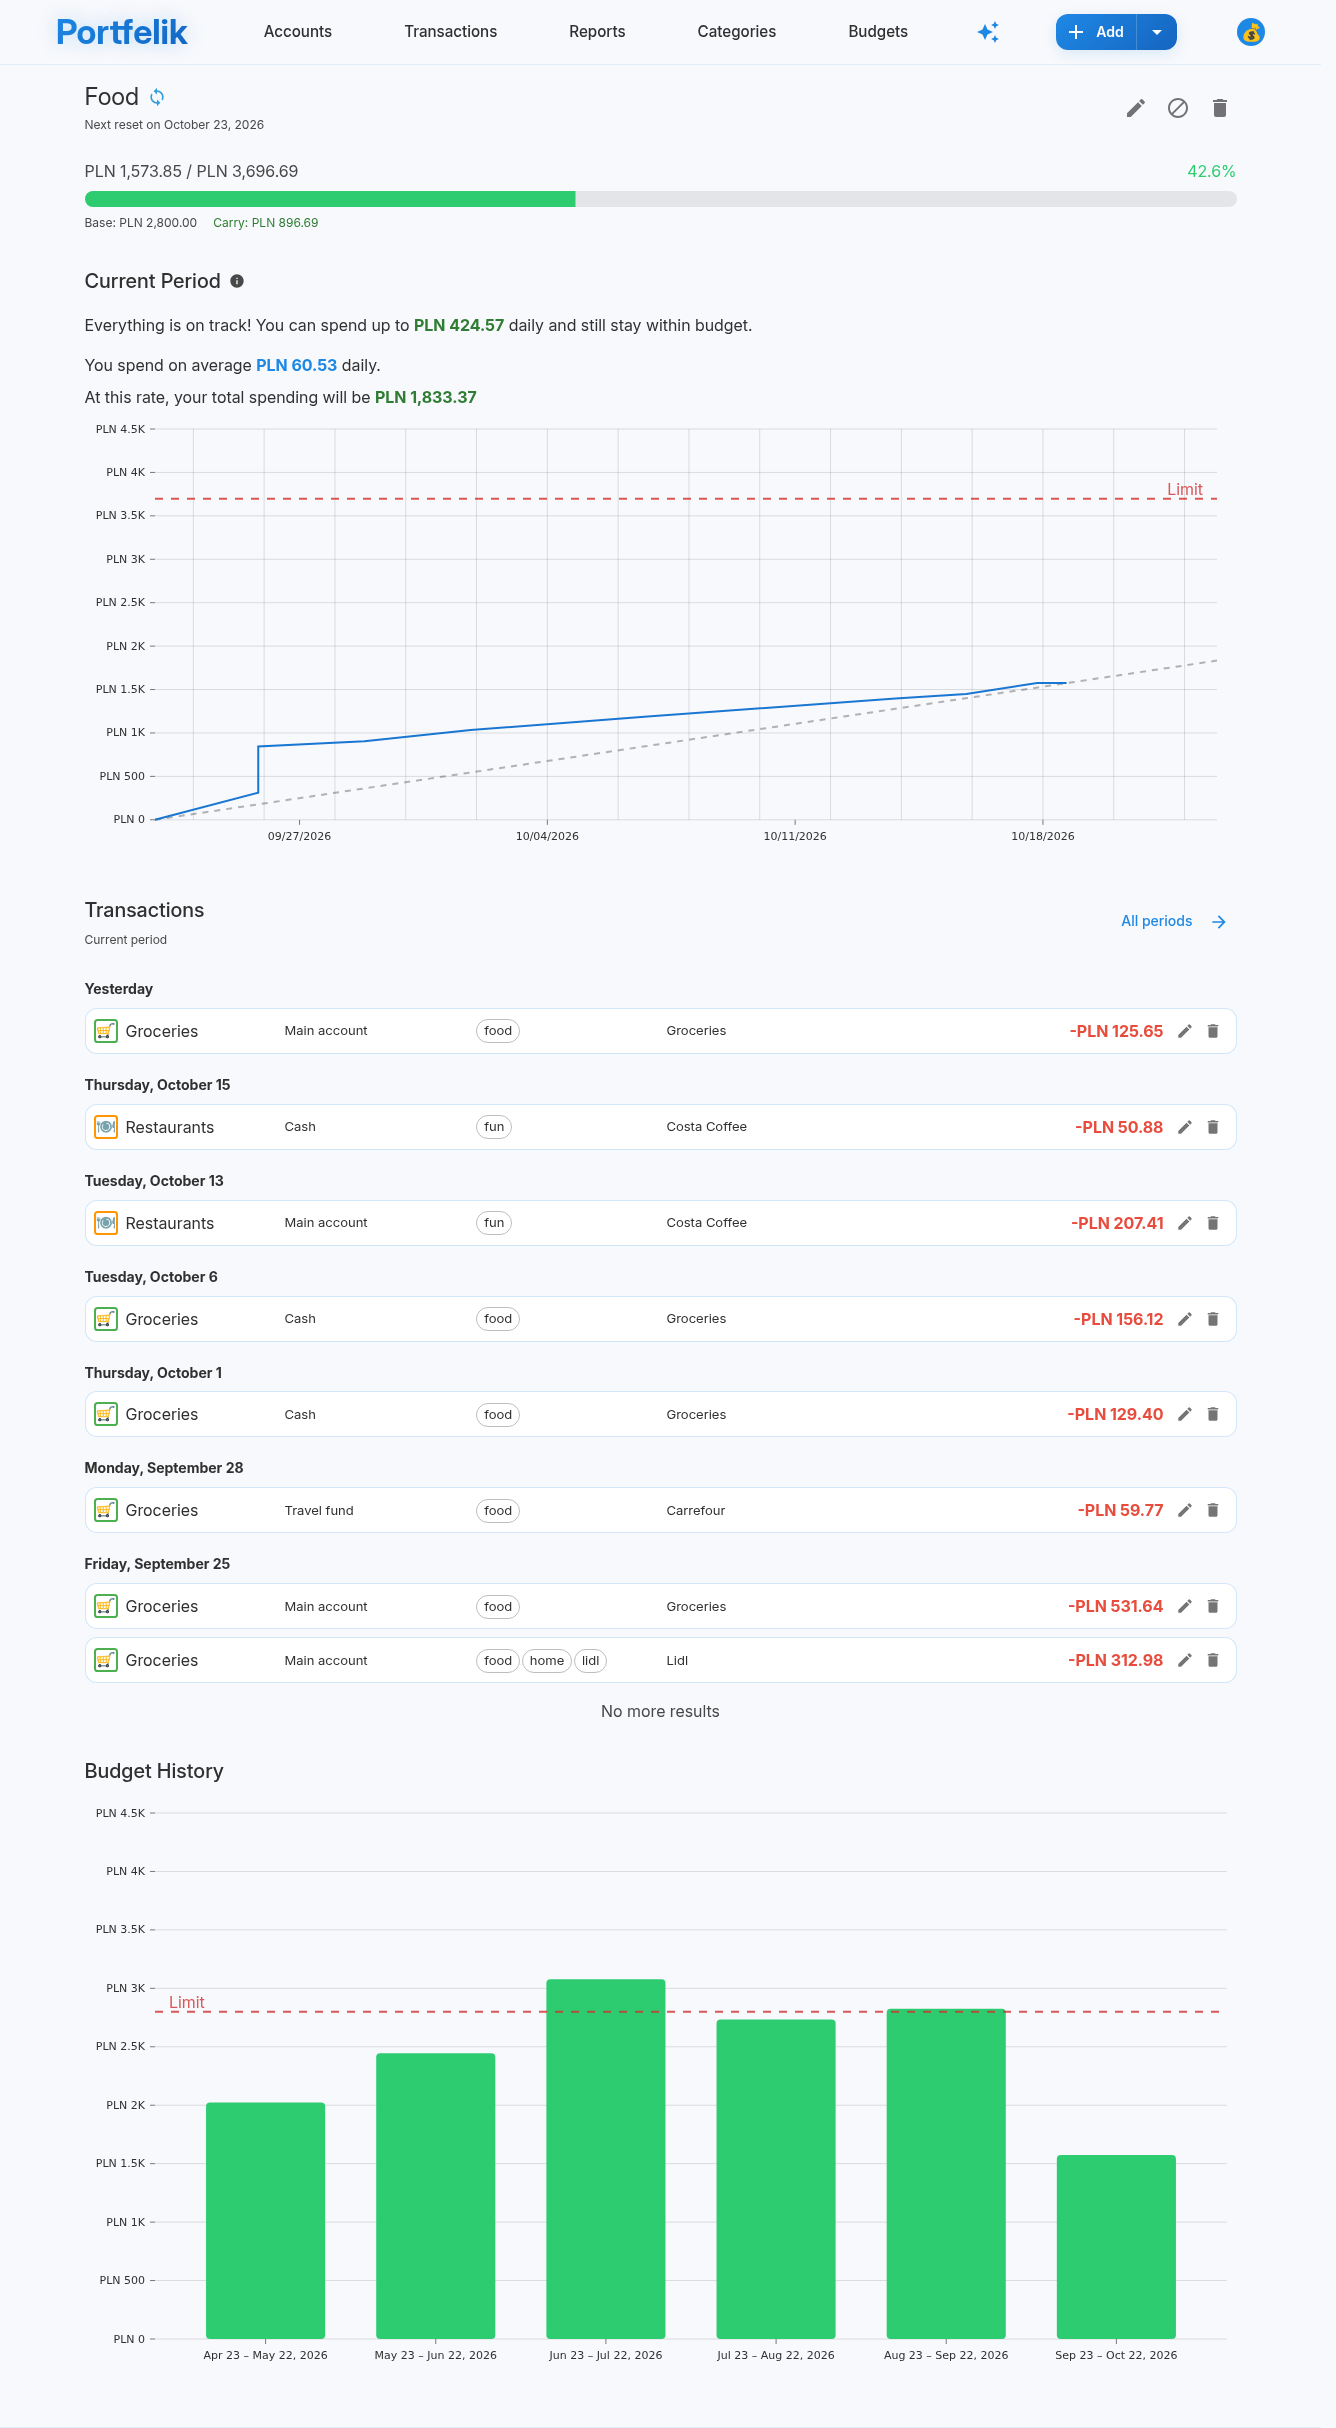
Task: Click the PLN 1,833.37 projected total
Action: [426, 398]
